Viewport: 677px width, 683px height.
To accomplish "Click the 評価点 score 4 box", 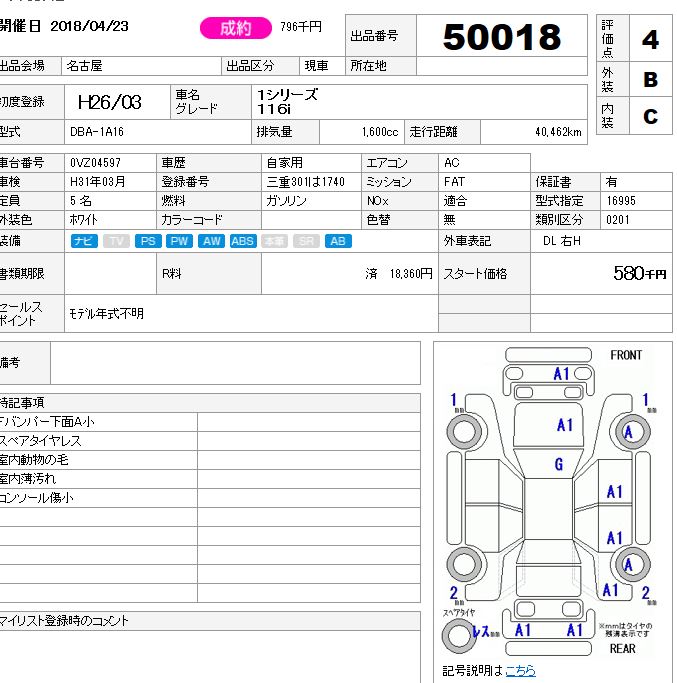I will [x=650, y=40].
